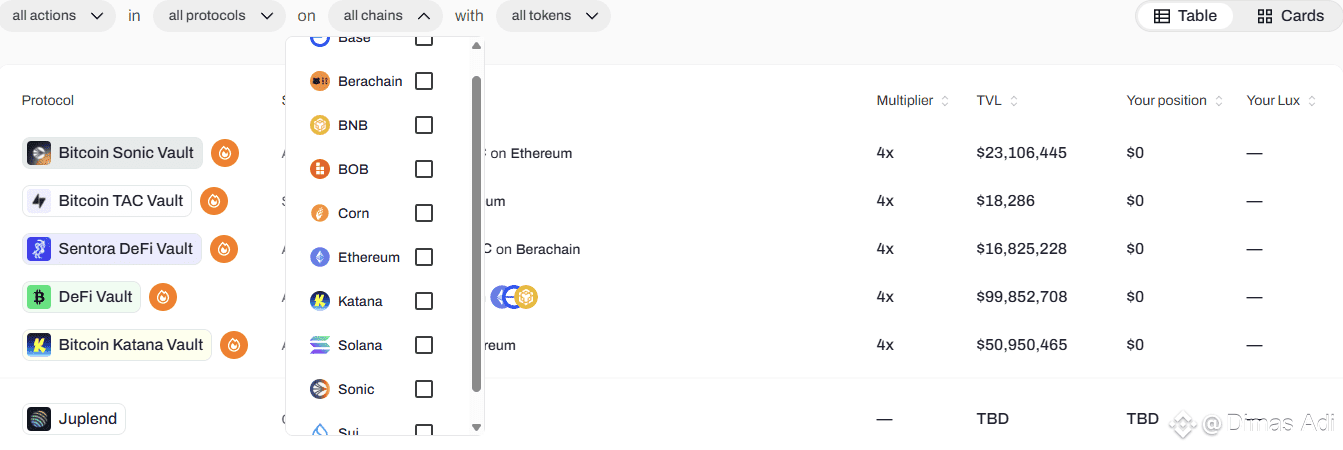The width and height of the screenshot is (1343, 450).
Task: Click the flame icon beside Bitcoin Sonic Vault
Action: pos(225,153)
